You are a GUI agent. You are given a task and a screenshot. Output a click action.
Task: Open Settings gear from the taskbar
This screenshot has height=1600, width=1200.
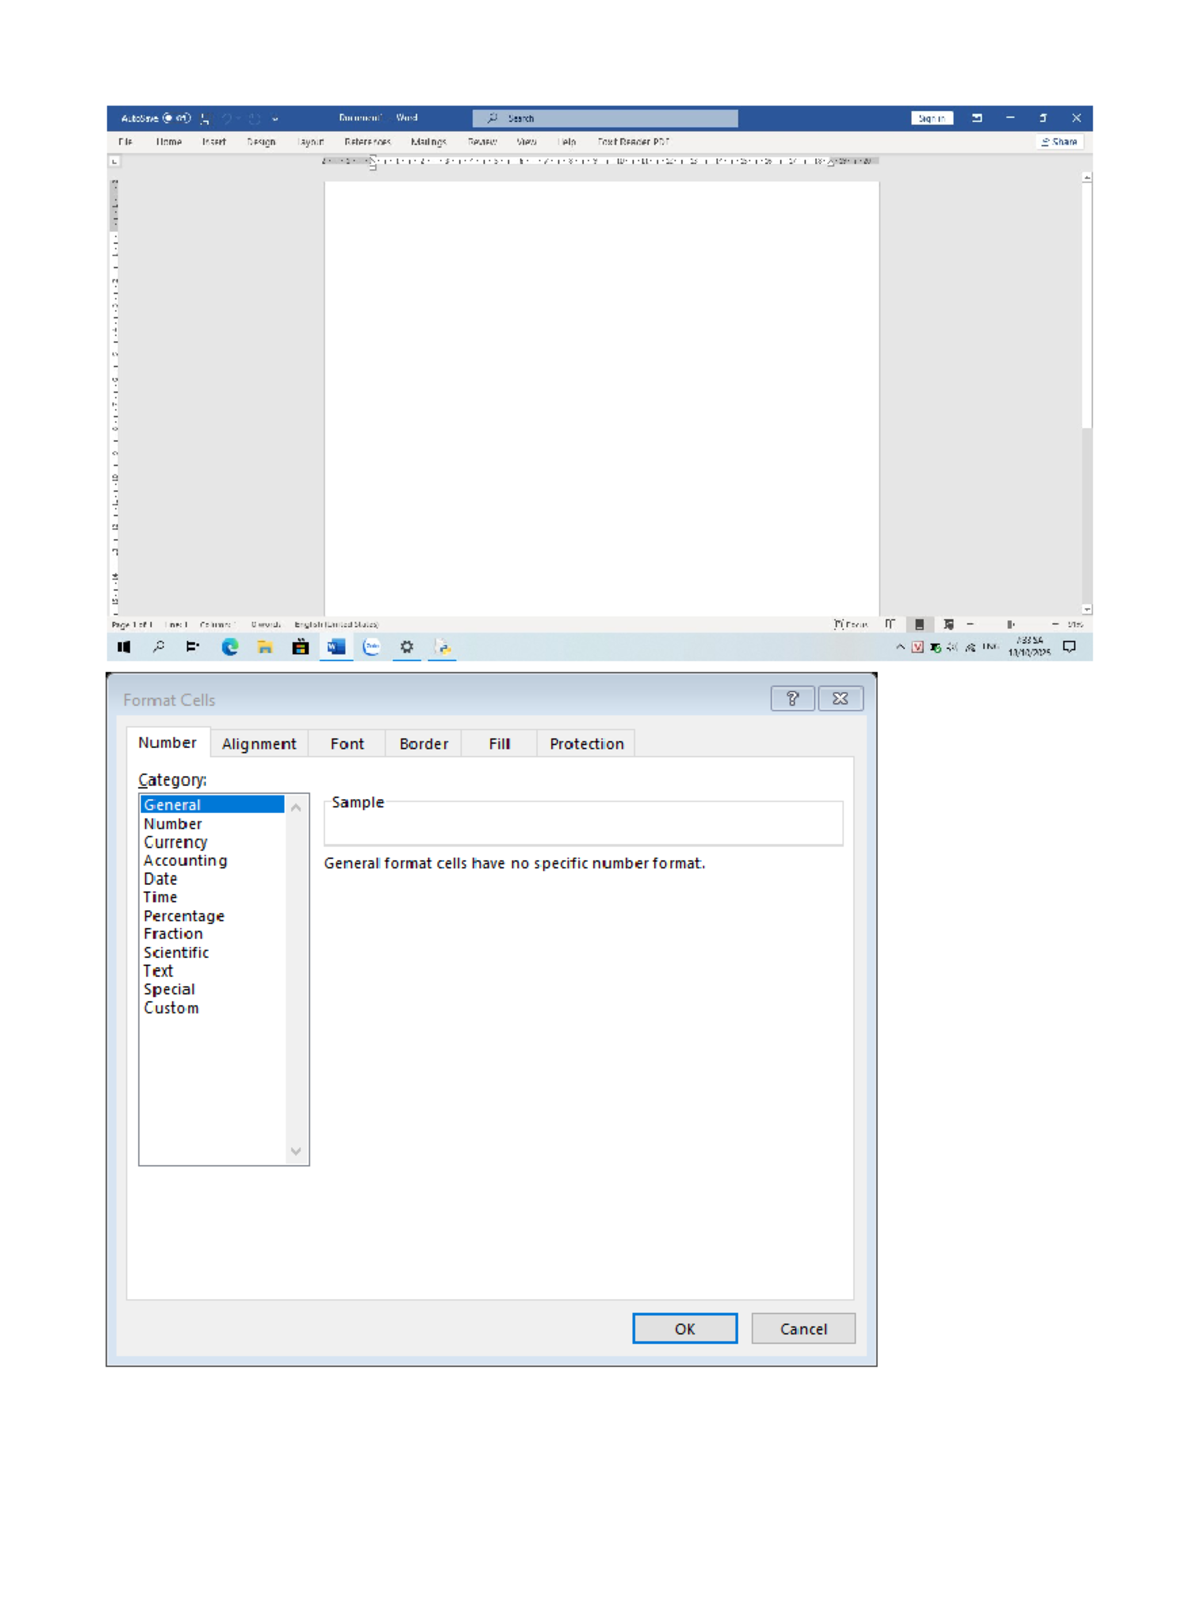click(x=407, y=647)
